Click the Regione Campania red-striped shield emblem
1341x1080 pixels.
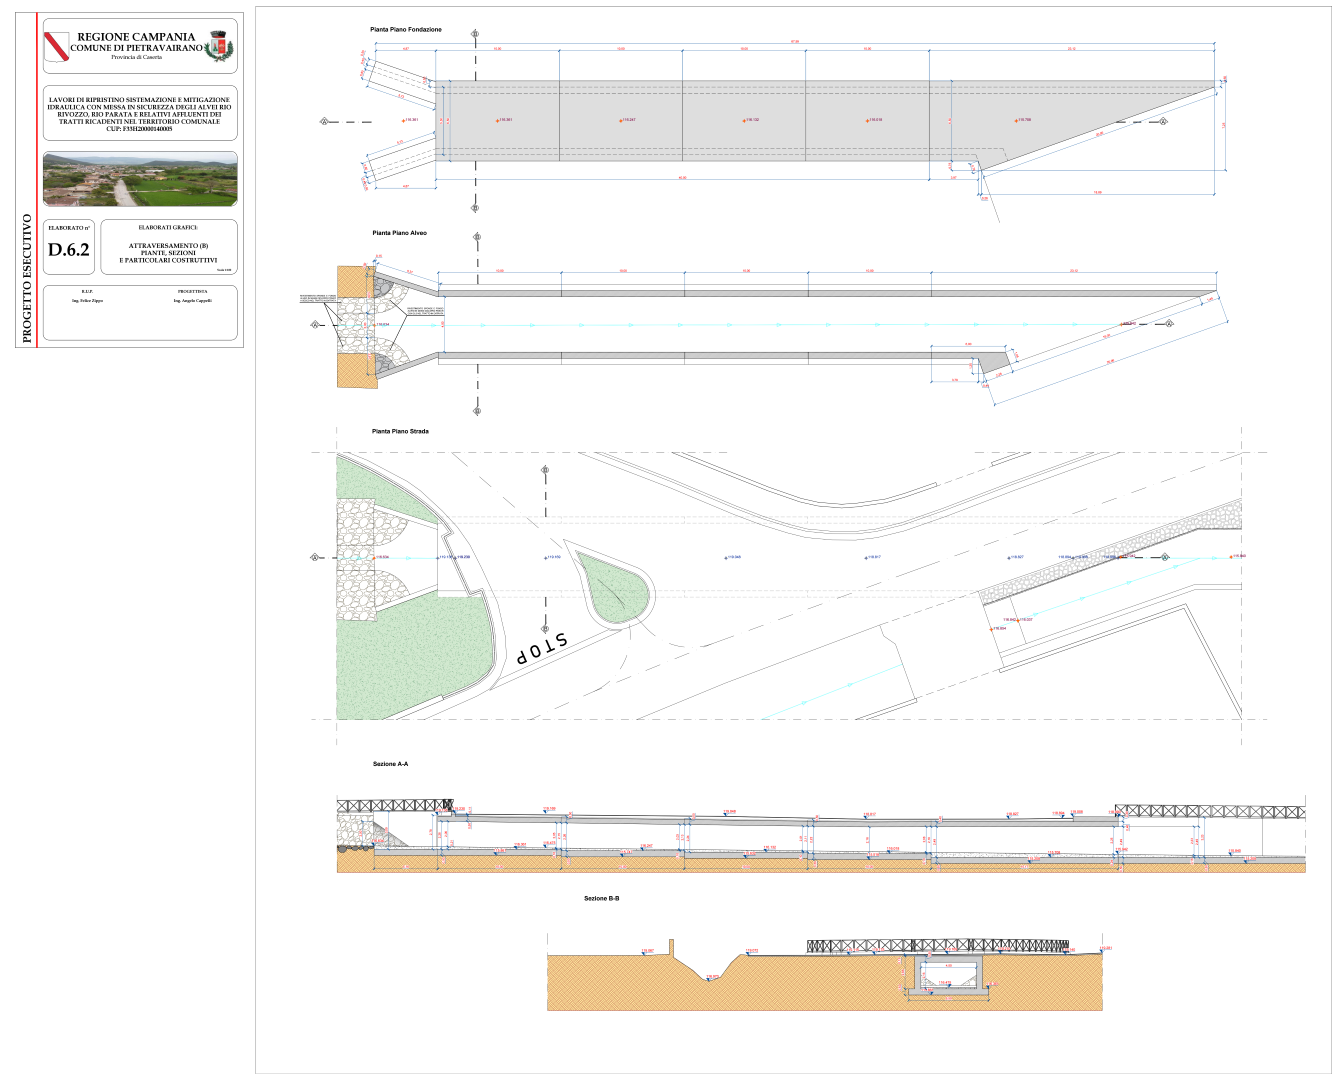click(x=57, y=47)
